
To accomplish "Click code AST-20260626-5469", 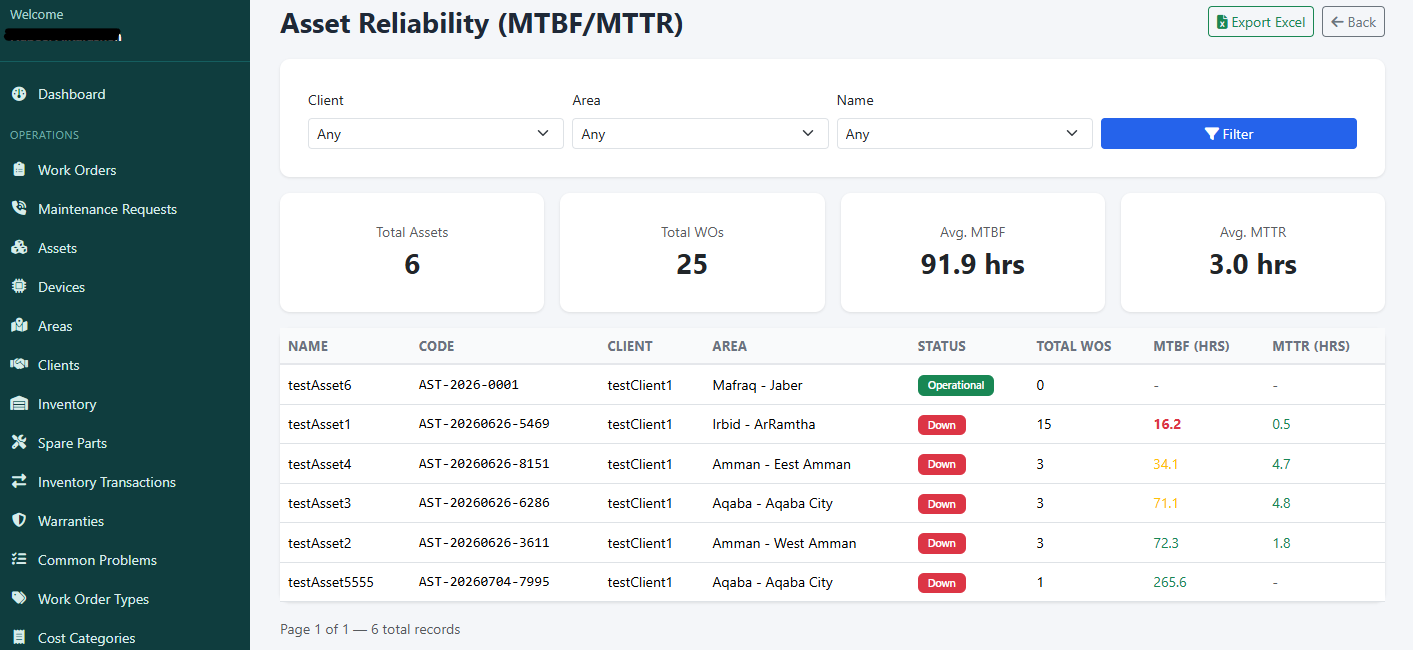I will (484, 424).
